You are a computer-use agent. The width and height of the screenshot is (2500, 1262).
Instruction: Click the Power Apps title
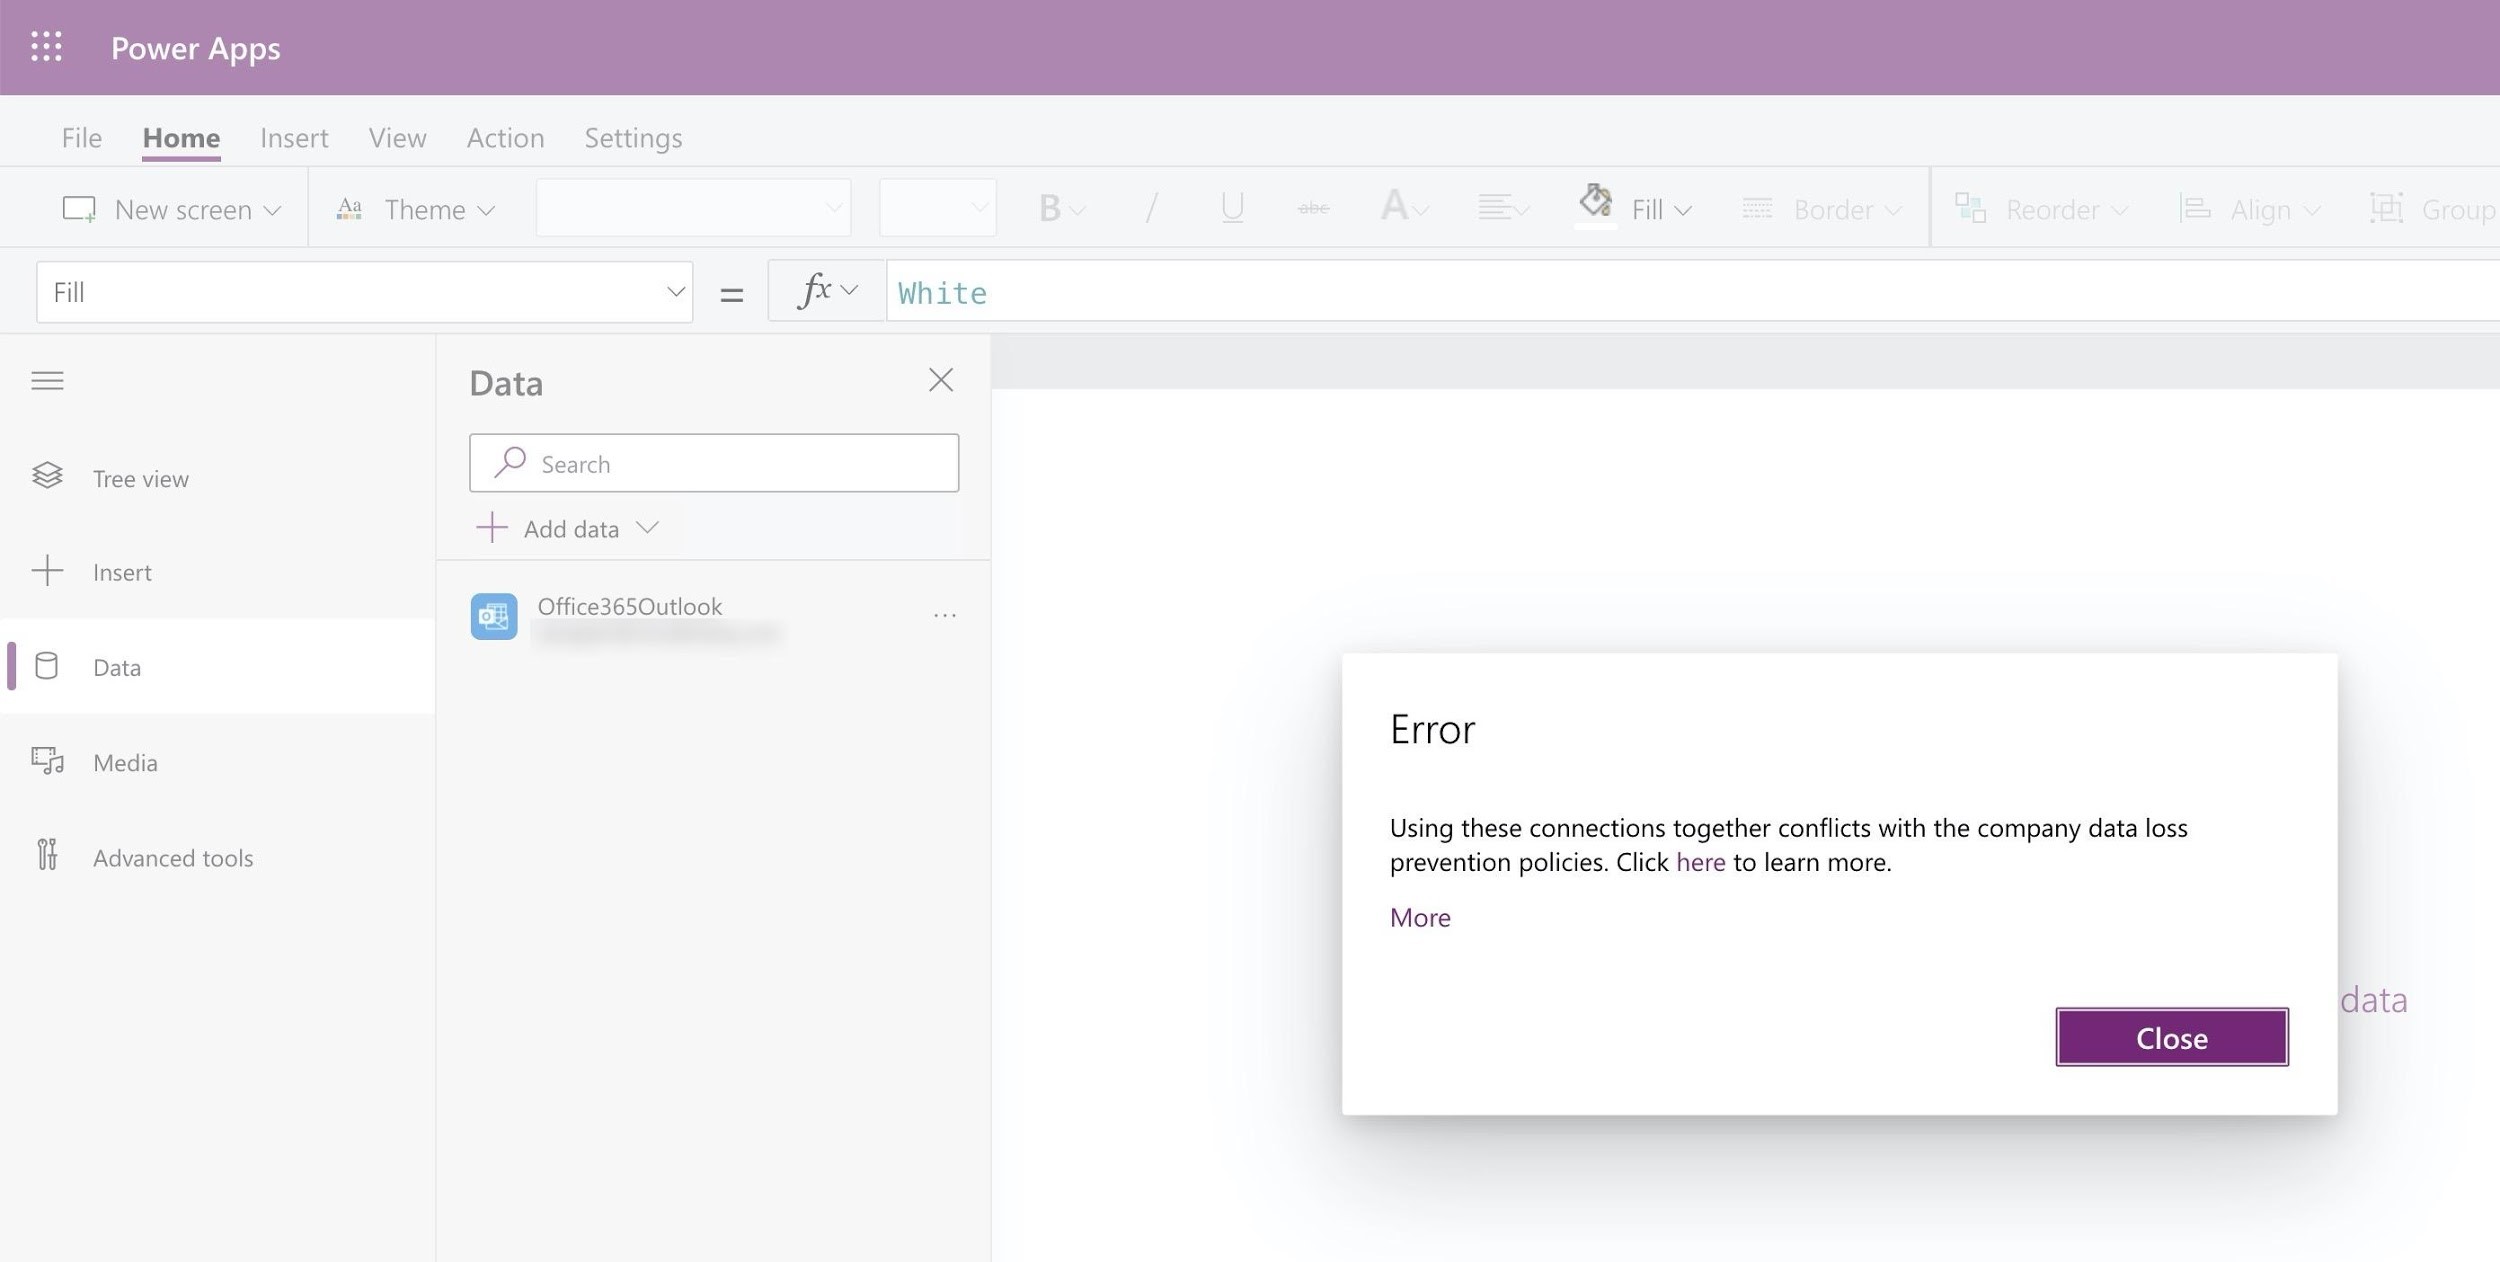(196, 48)
